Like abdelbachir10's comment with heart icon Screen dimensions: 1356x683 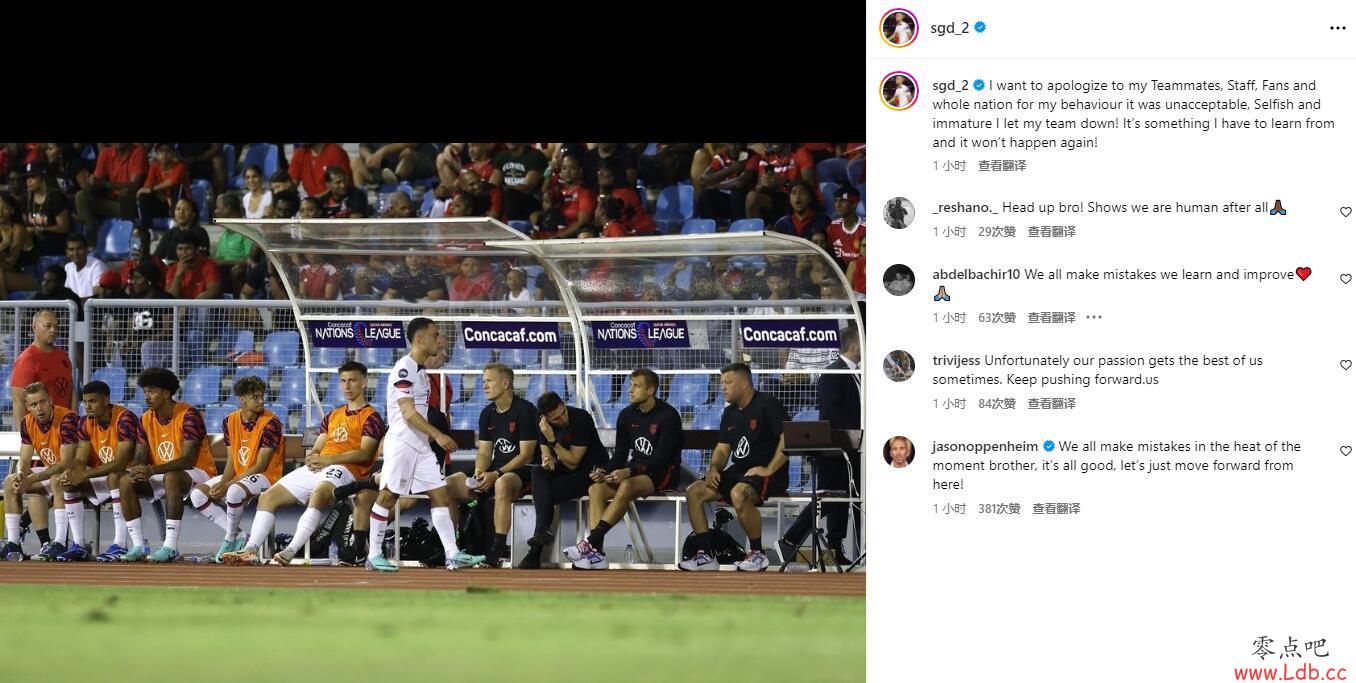point(1345,279)
